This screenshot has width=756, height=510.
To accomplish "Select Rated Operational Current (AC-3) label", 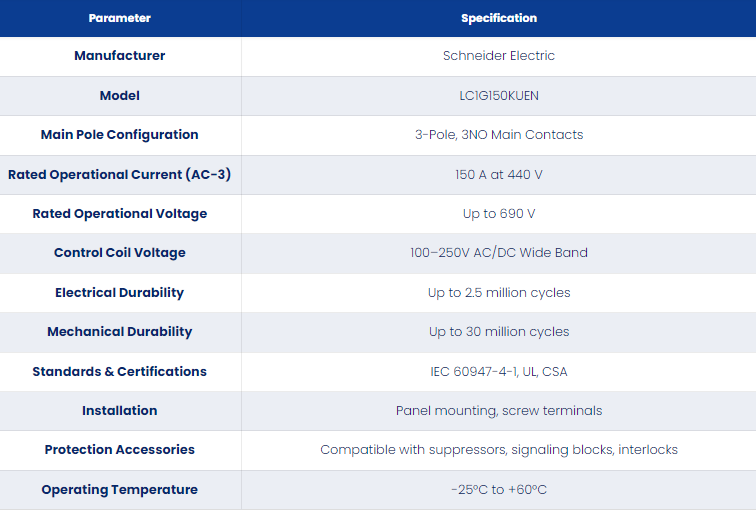I will (120, 174).
